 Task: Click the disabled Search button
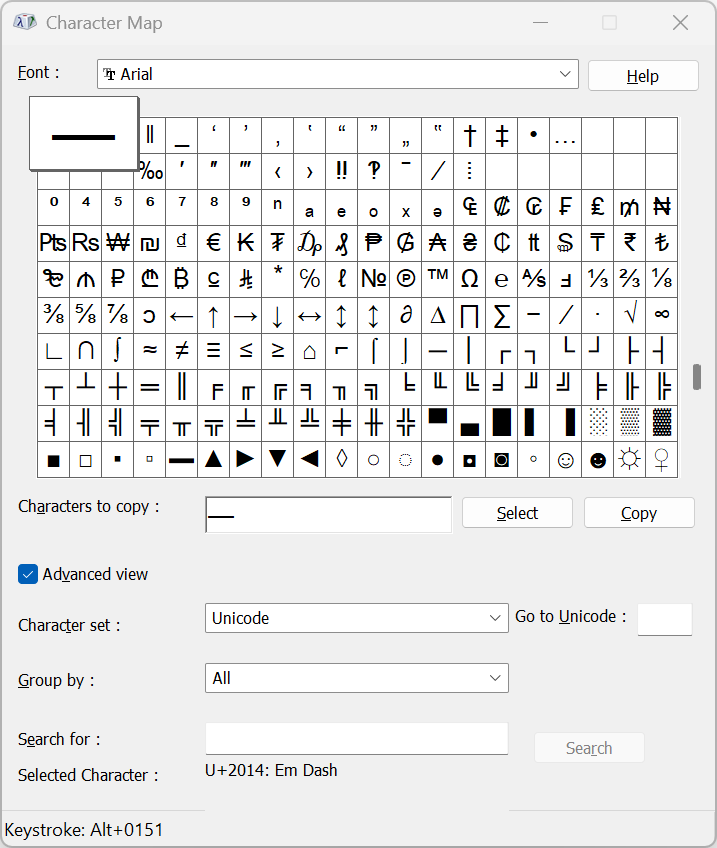(x=589, y=748)
